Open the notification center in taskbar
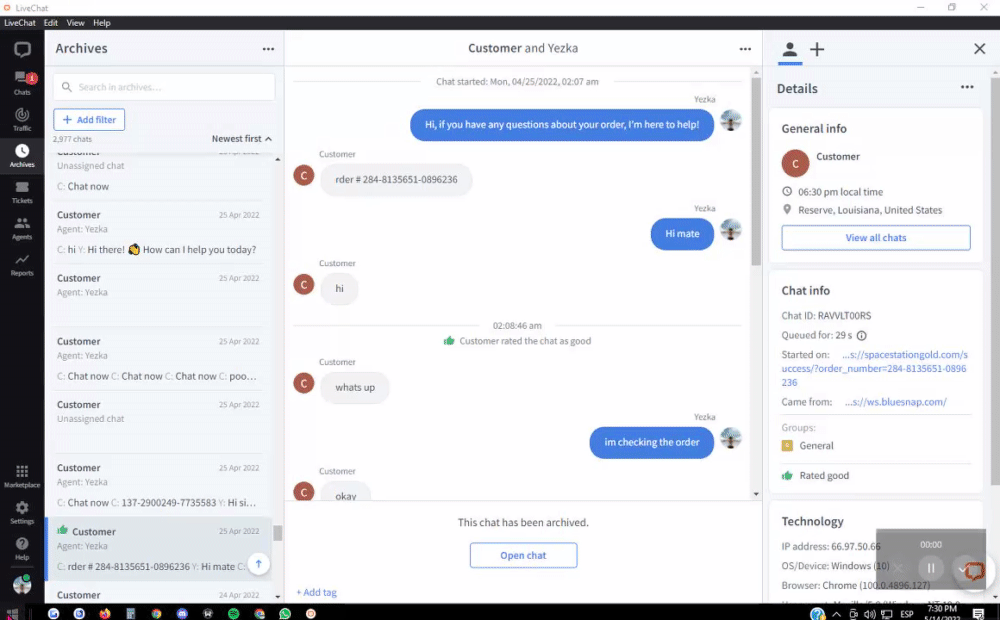Viewport: 1000px width, 620px height. click(978, 614)
